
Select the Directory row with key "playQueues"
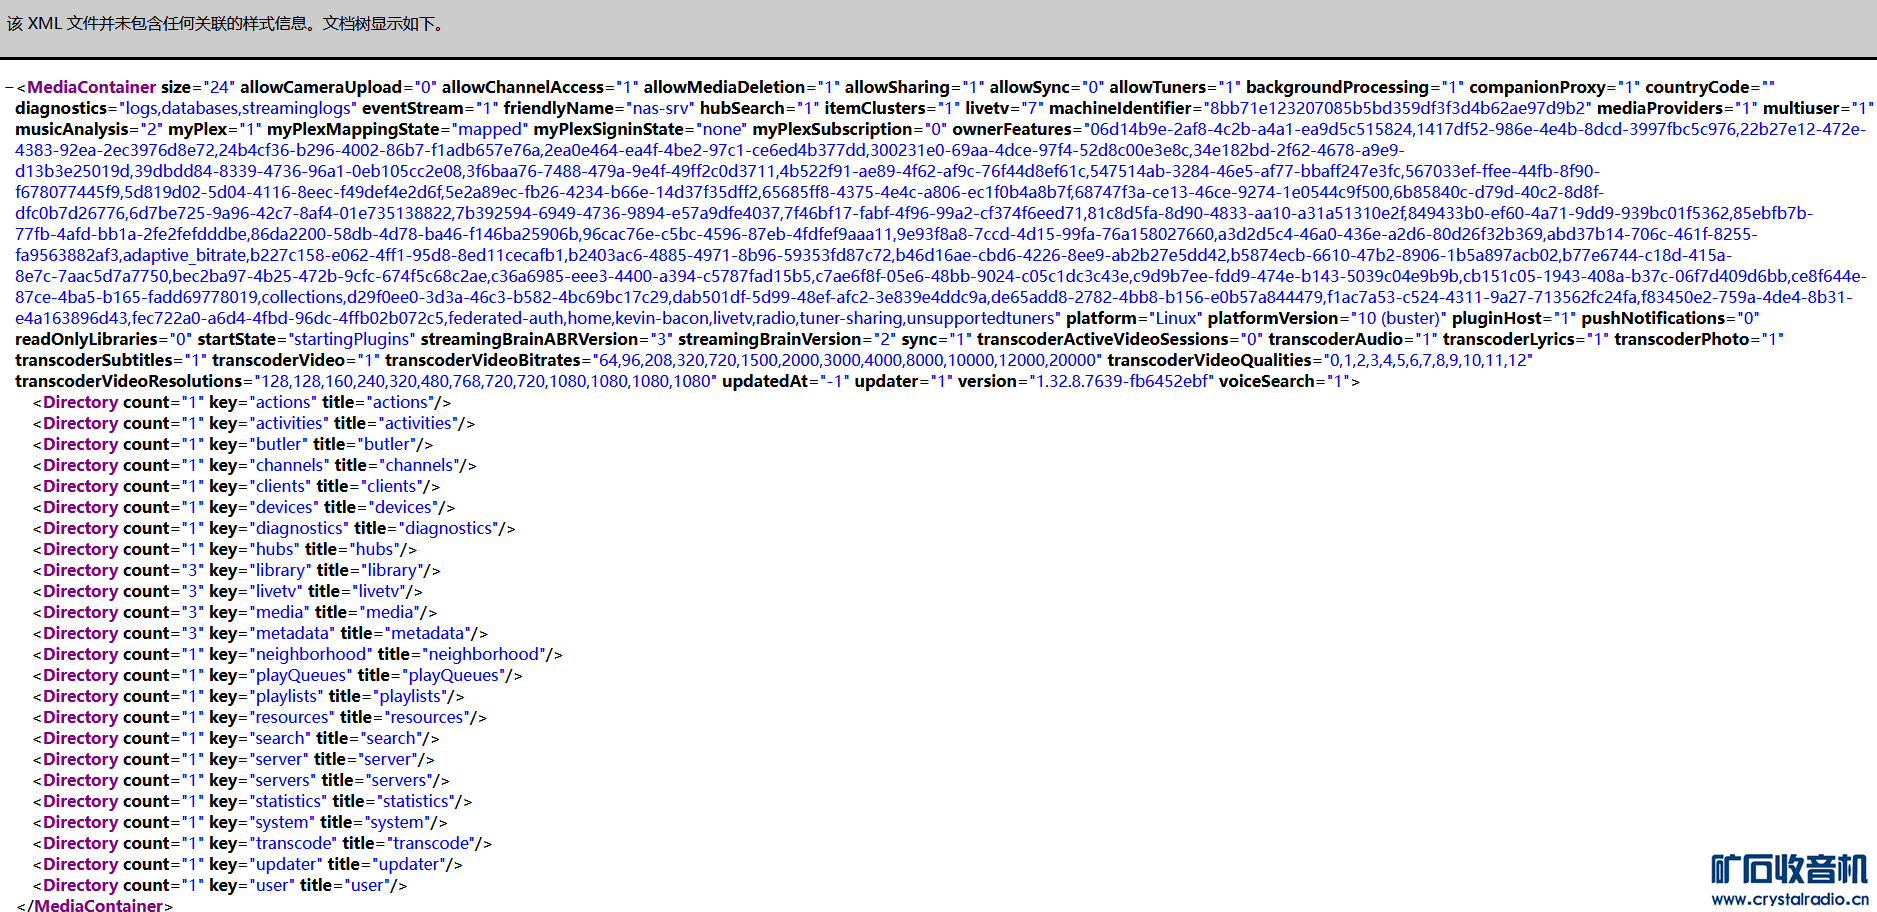coord(278,676)
